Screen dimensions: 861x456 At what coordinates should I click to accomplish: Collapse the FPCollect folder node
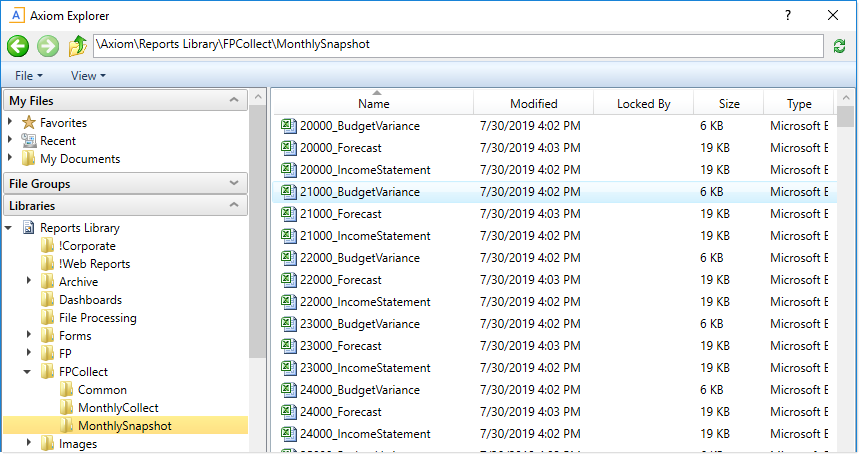29,372
